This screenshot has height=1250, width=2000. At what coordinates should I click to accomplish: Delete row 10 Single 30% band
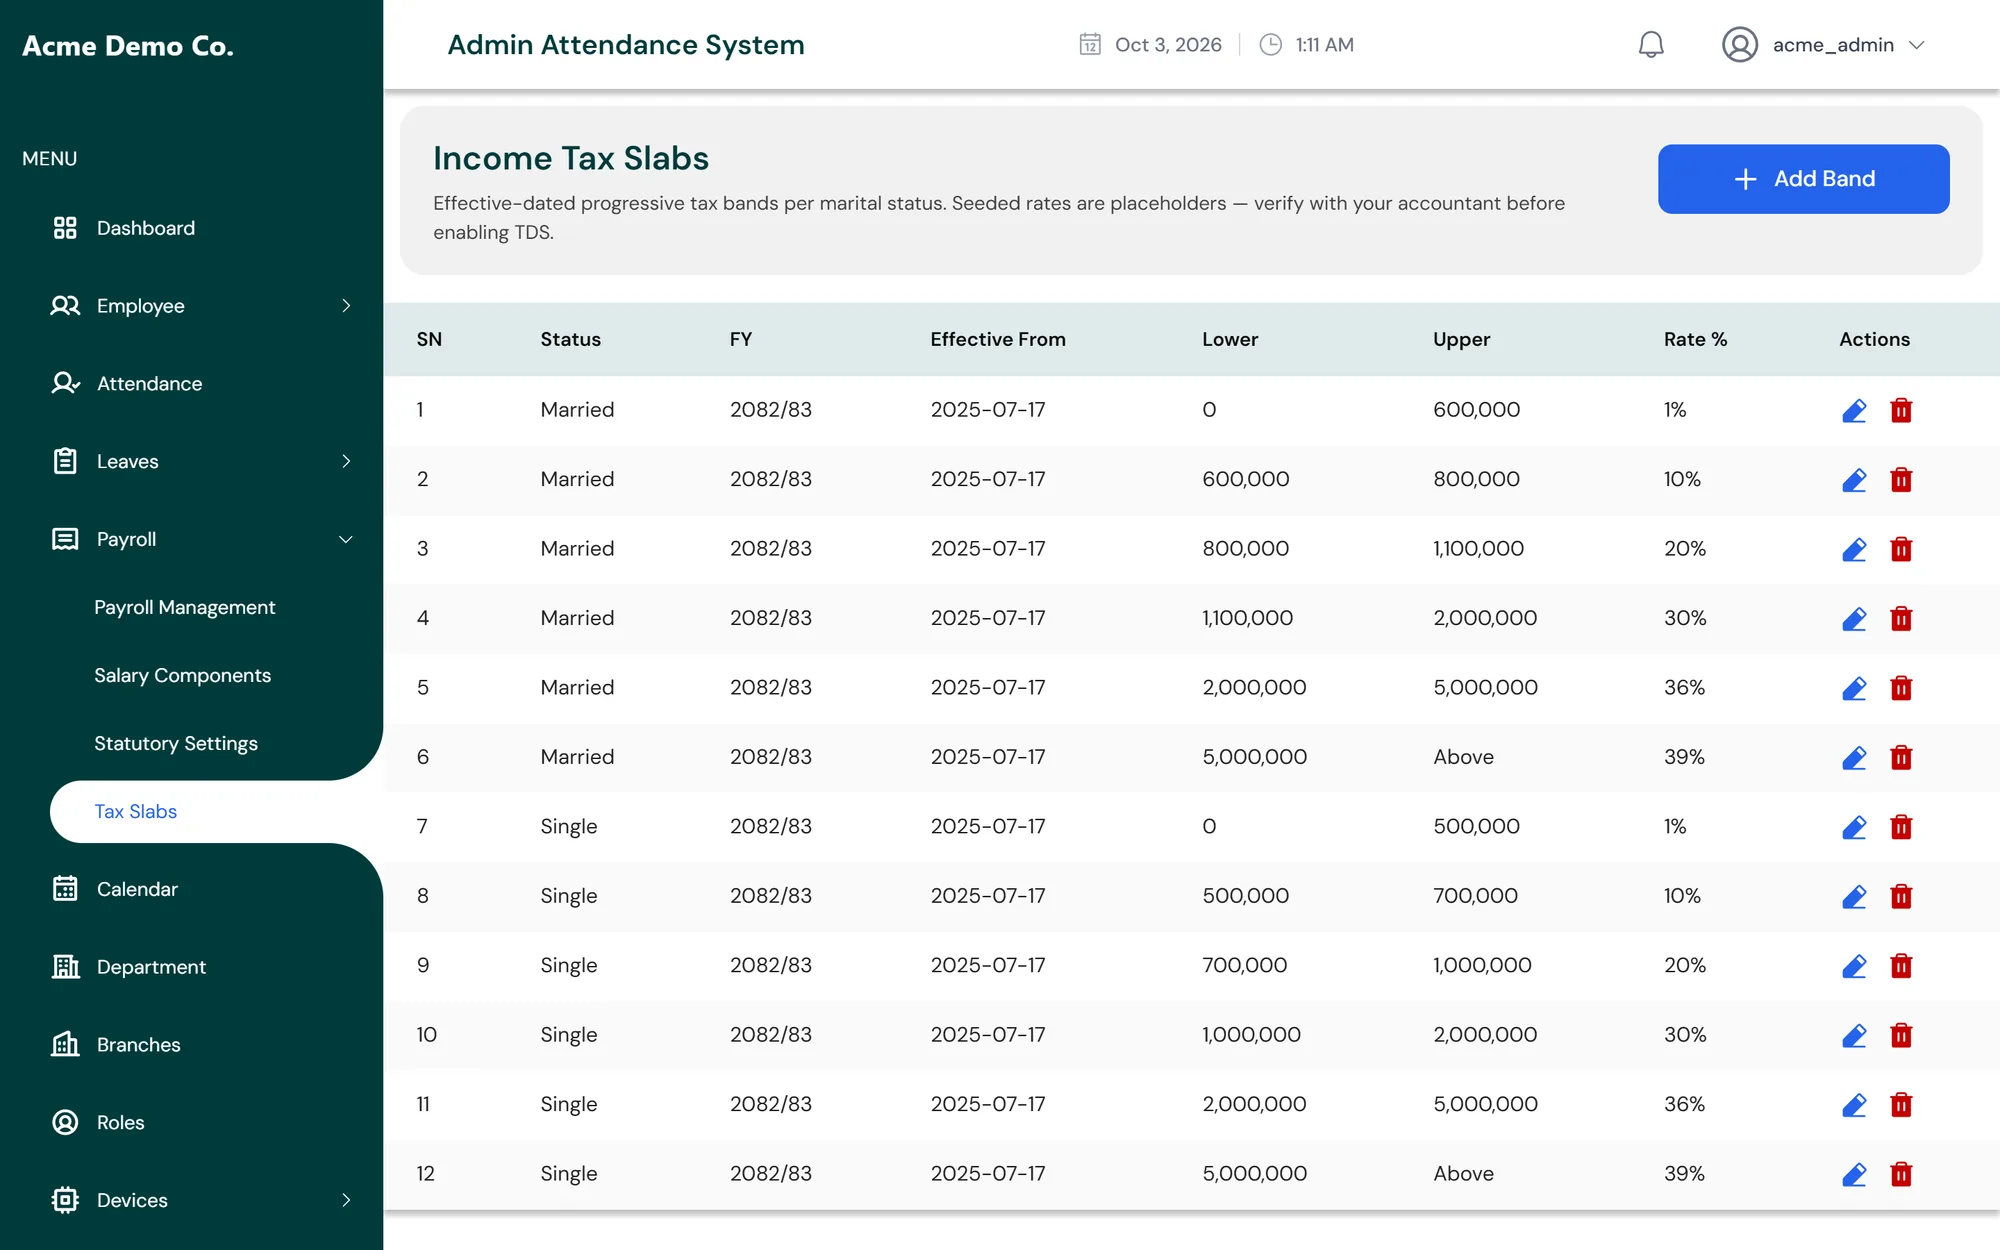click(x=1901, y=1036)
